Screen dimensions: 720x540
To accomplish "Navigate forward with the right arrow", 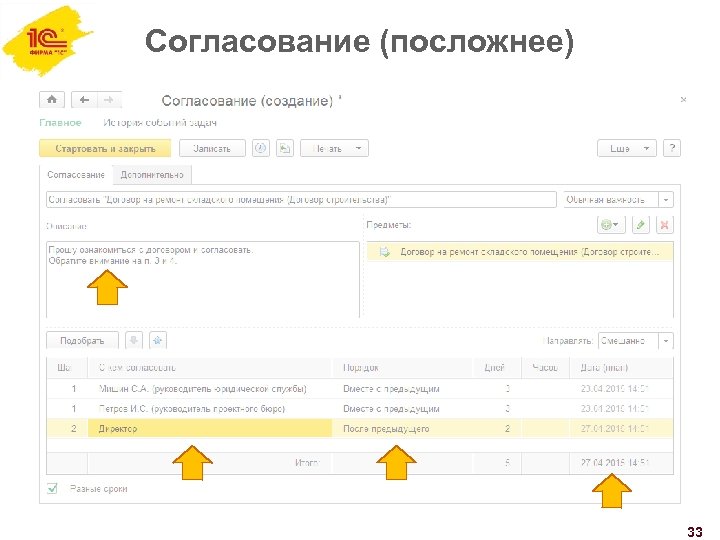I will pos(109,100).
